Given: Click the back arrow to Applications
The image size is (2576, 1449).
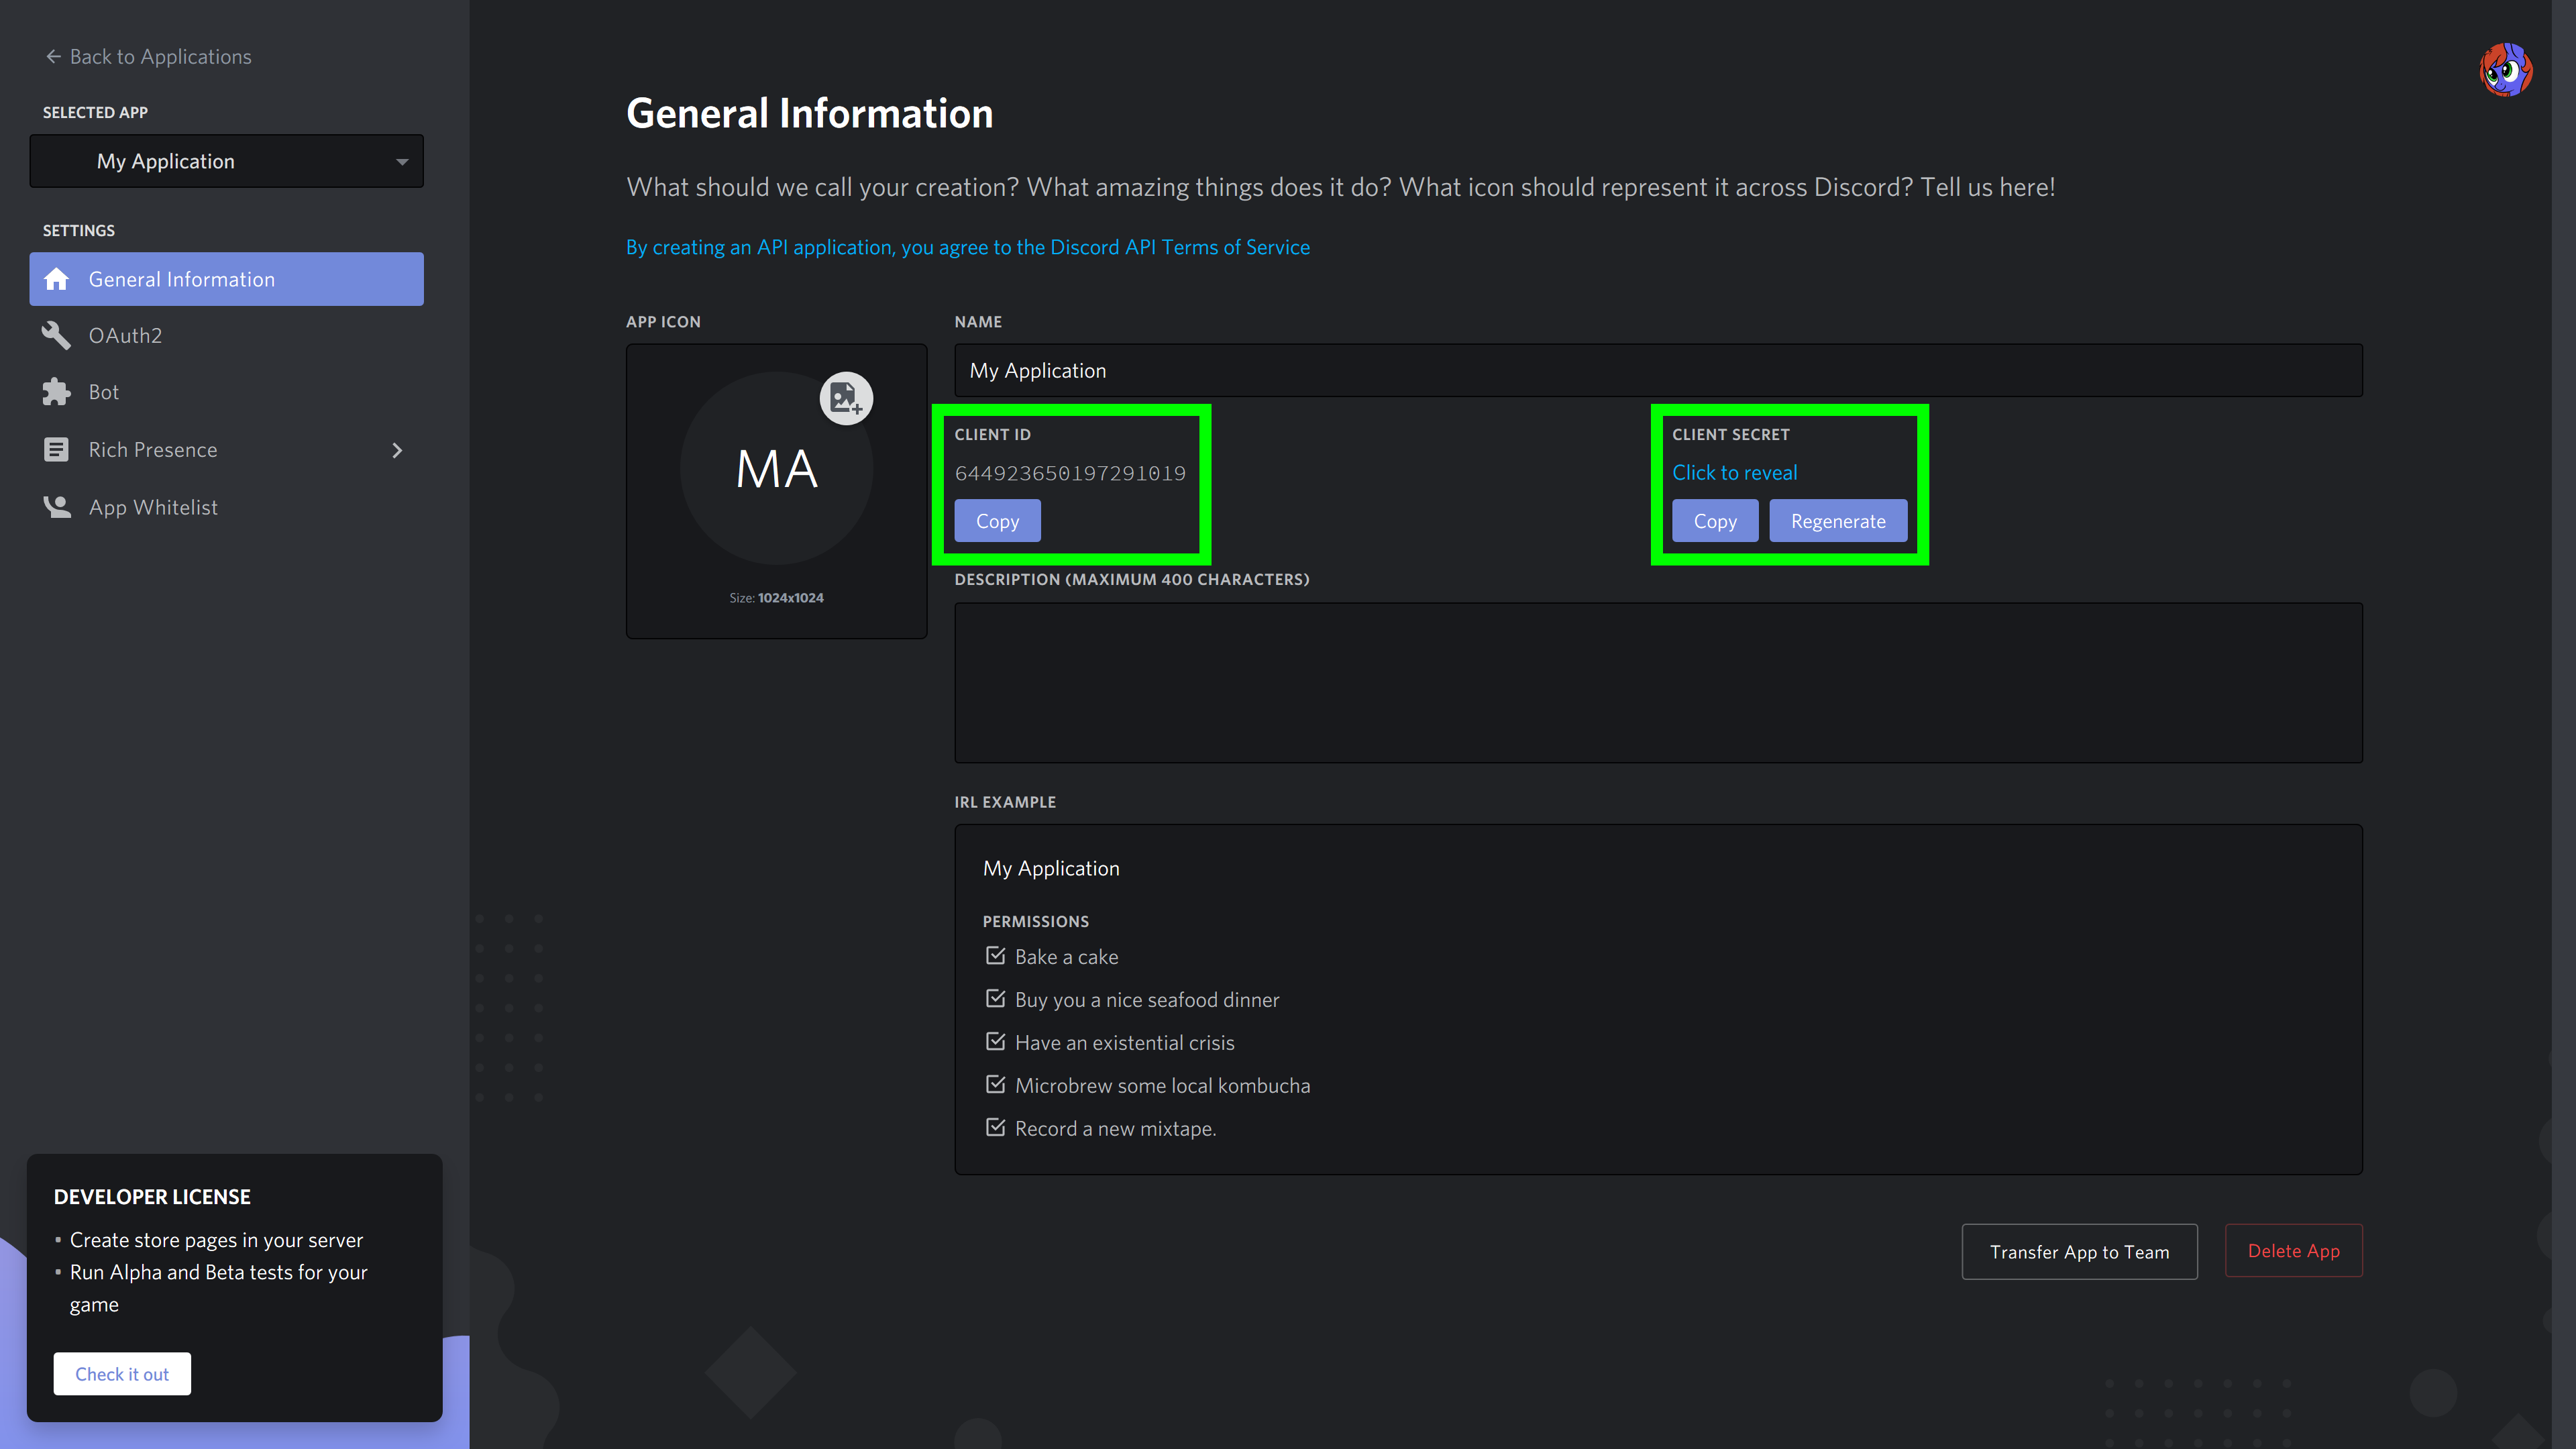Looking at the screenshot, I should click(x=53, y=57).
